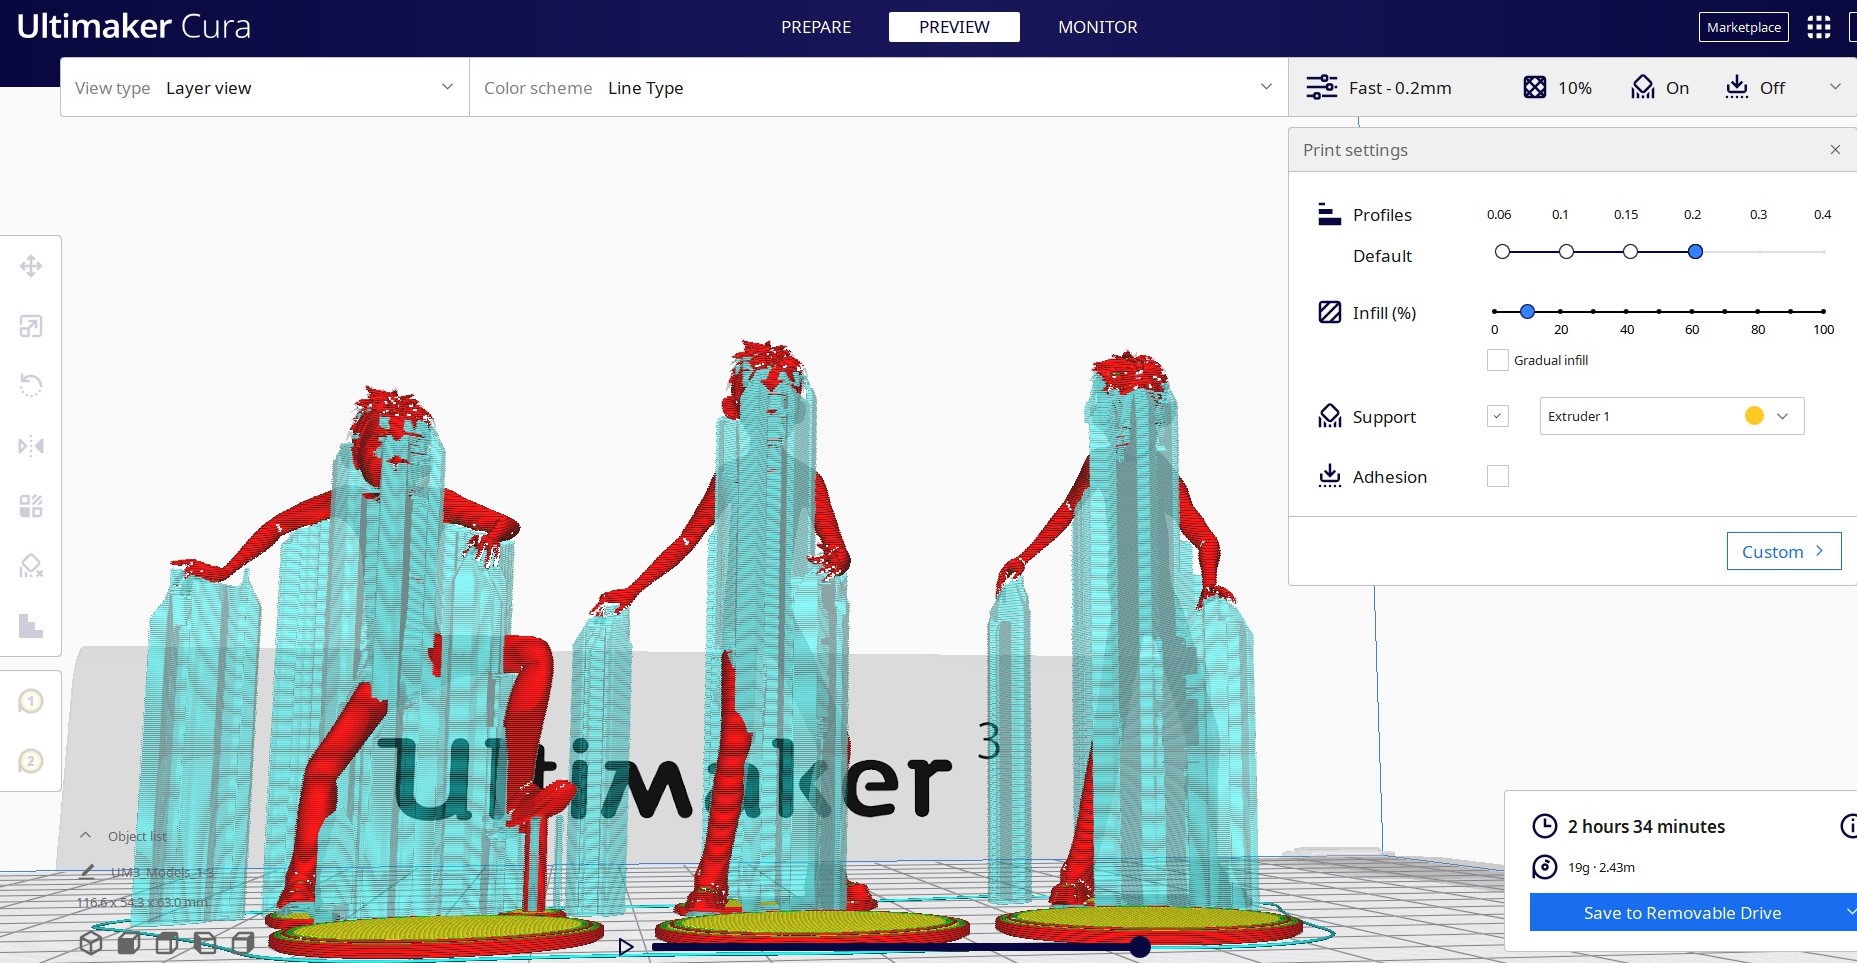
Task: Click Save to Removable Drive button
Action: pyautogui.click(x=1682, y=913)
